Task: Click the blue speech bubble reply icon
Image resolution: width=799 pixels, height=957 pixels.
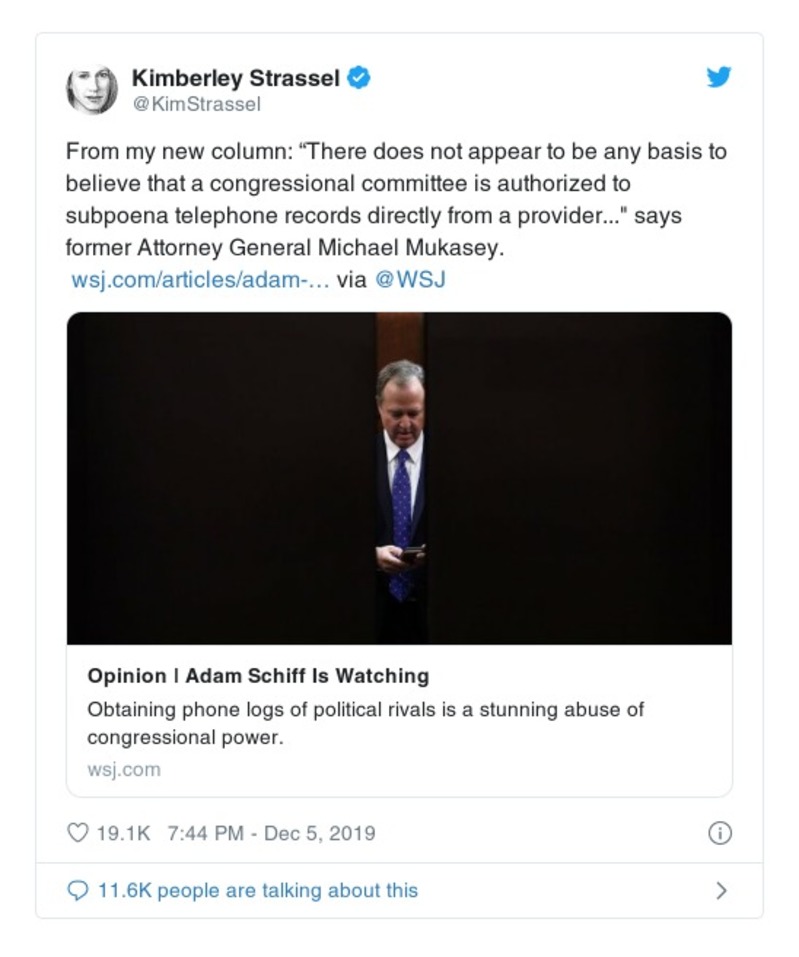Action: click(x=77, y=890)
